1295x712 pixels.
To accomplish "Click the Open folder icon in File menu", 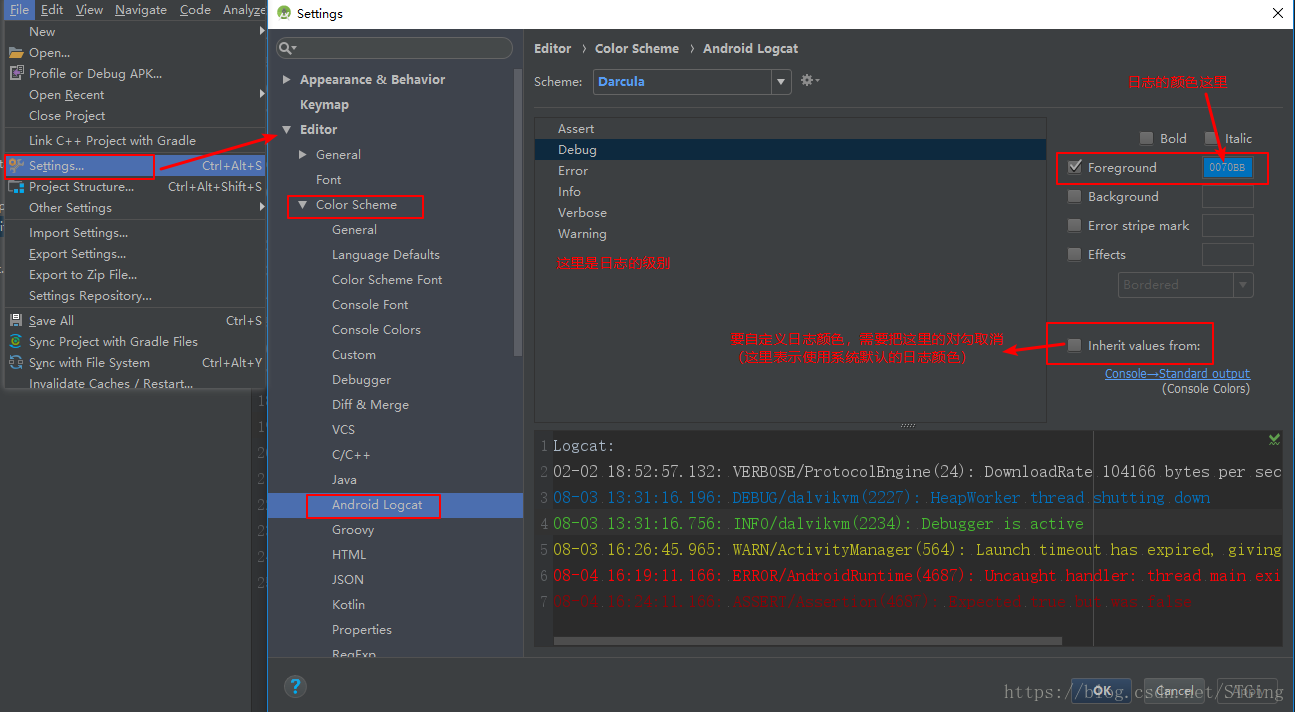I will [16, 53].
